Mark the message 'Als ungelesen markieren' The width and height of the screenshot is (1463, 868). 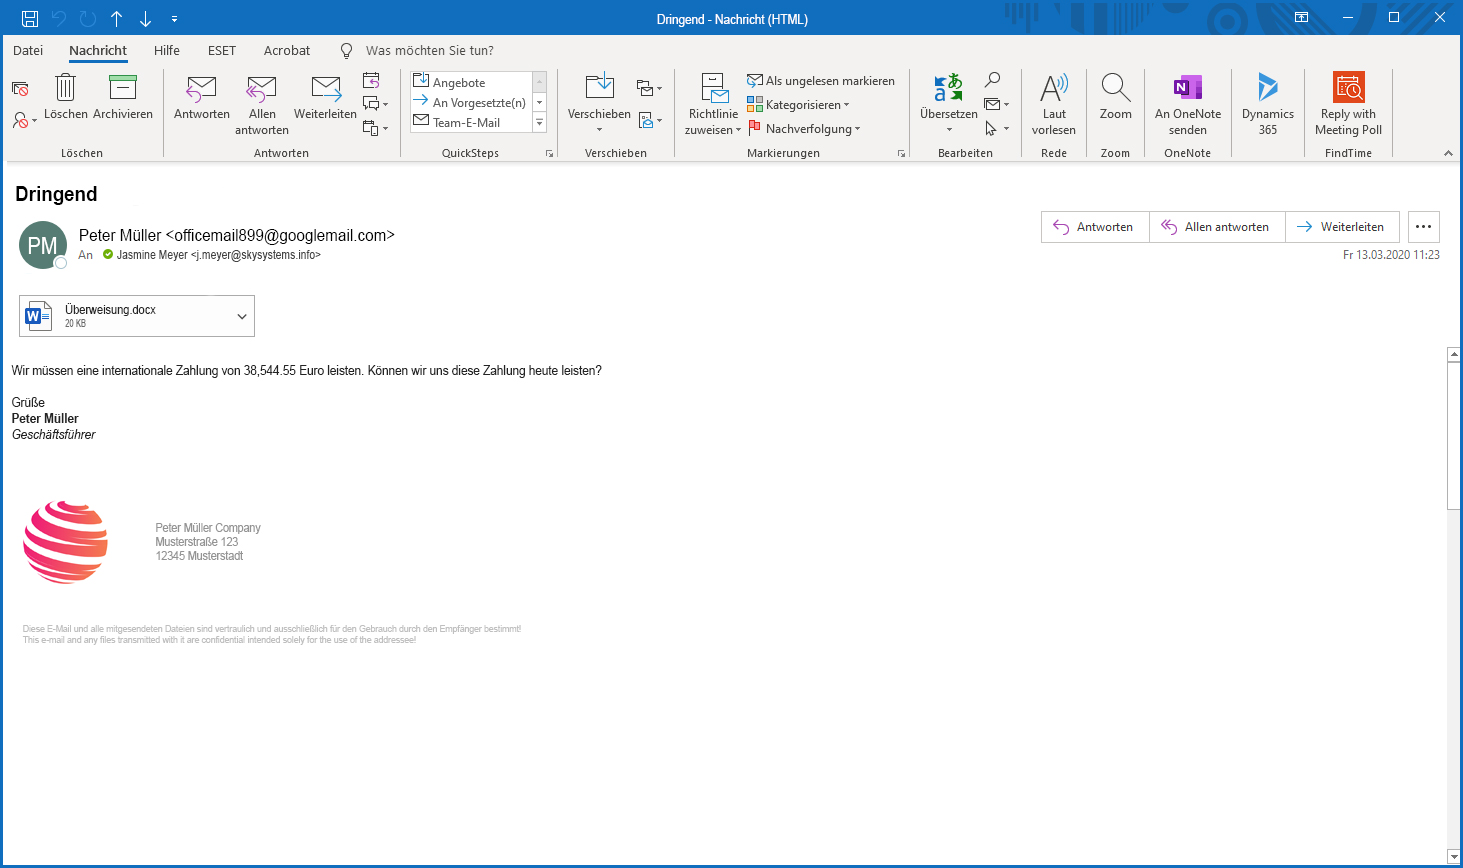click(x=821, y=81)
